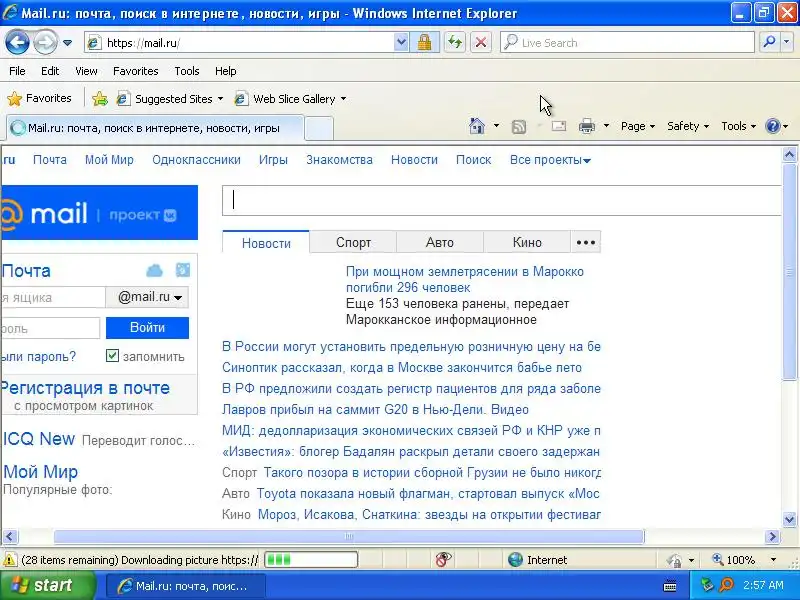Open the command bar Tools dropdown
Image resolution: width=800 pixels, height=600 pixels.
(x=738, y=126)
